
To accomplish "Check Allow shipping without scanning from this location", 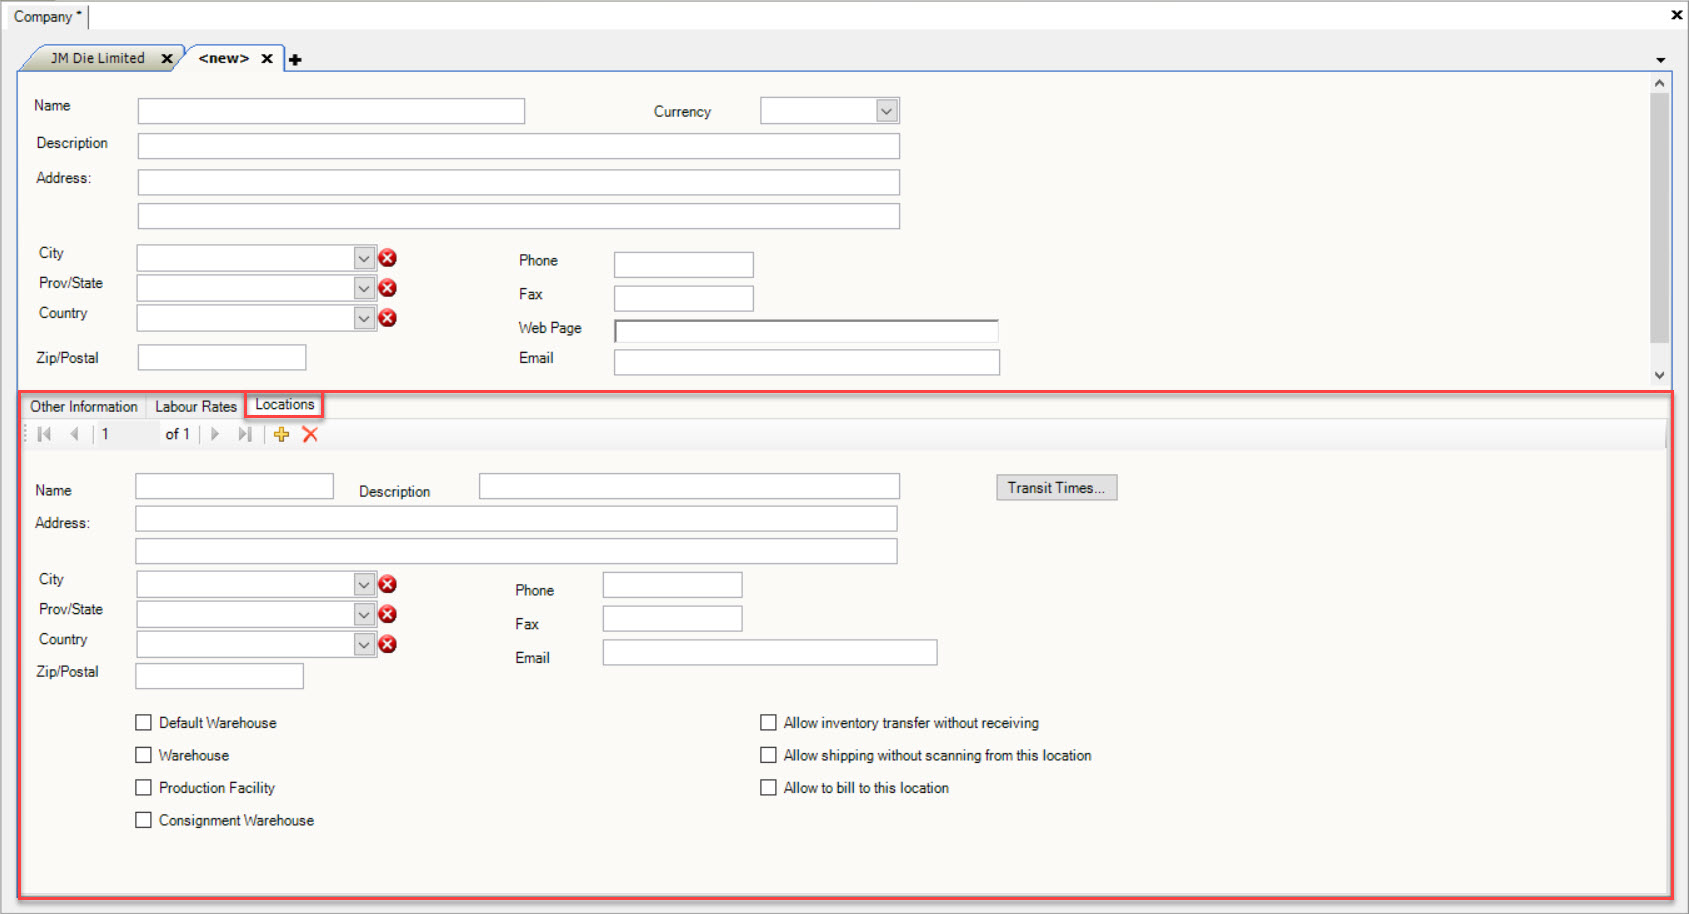I will [768, 755].
